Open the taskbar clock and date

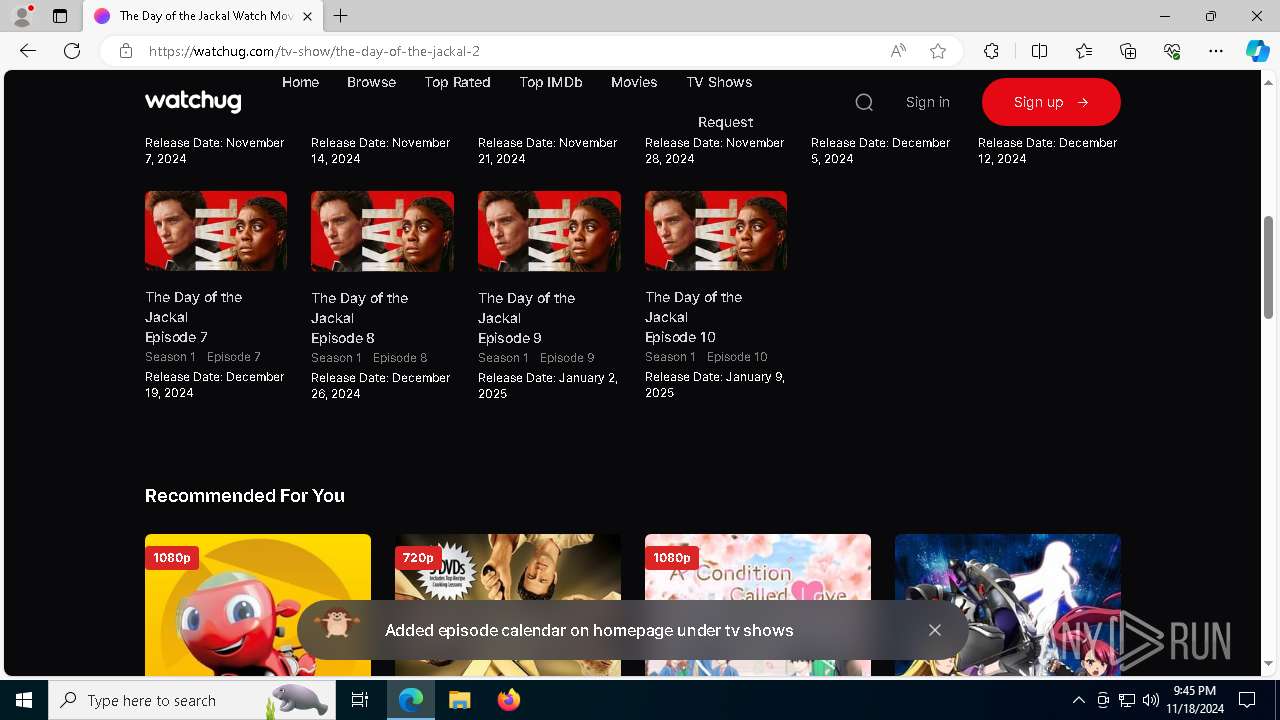[x=1194, y=700]
